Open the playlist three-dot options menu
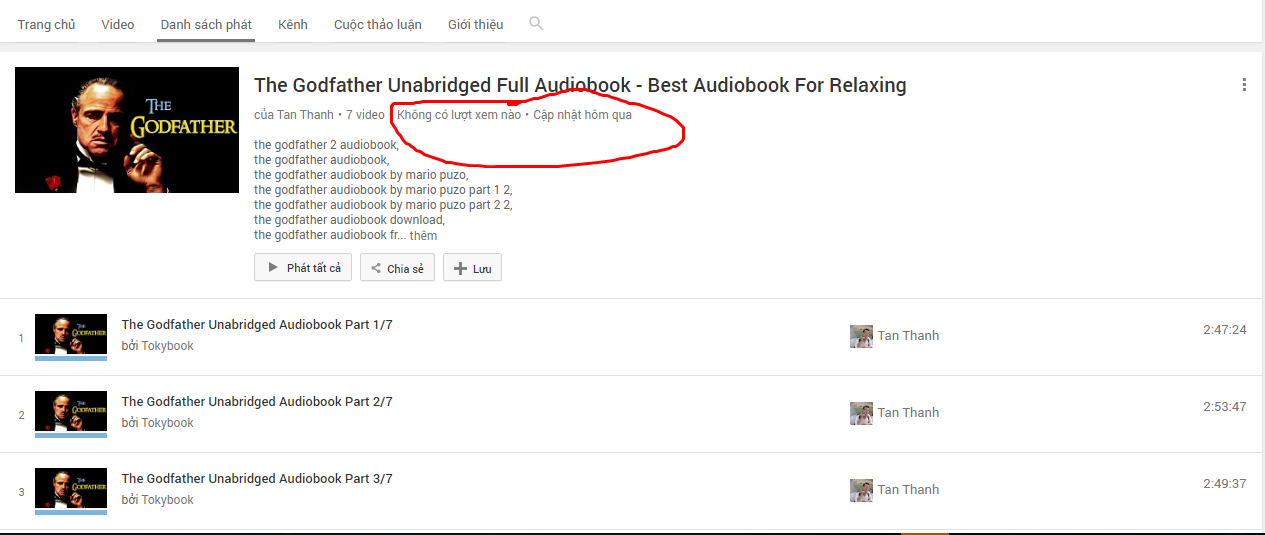 [x=1244, y=85]
